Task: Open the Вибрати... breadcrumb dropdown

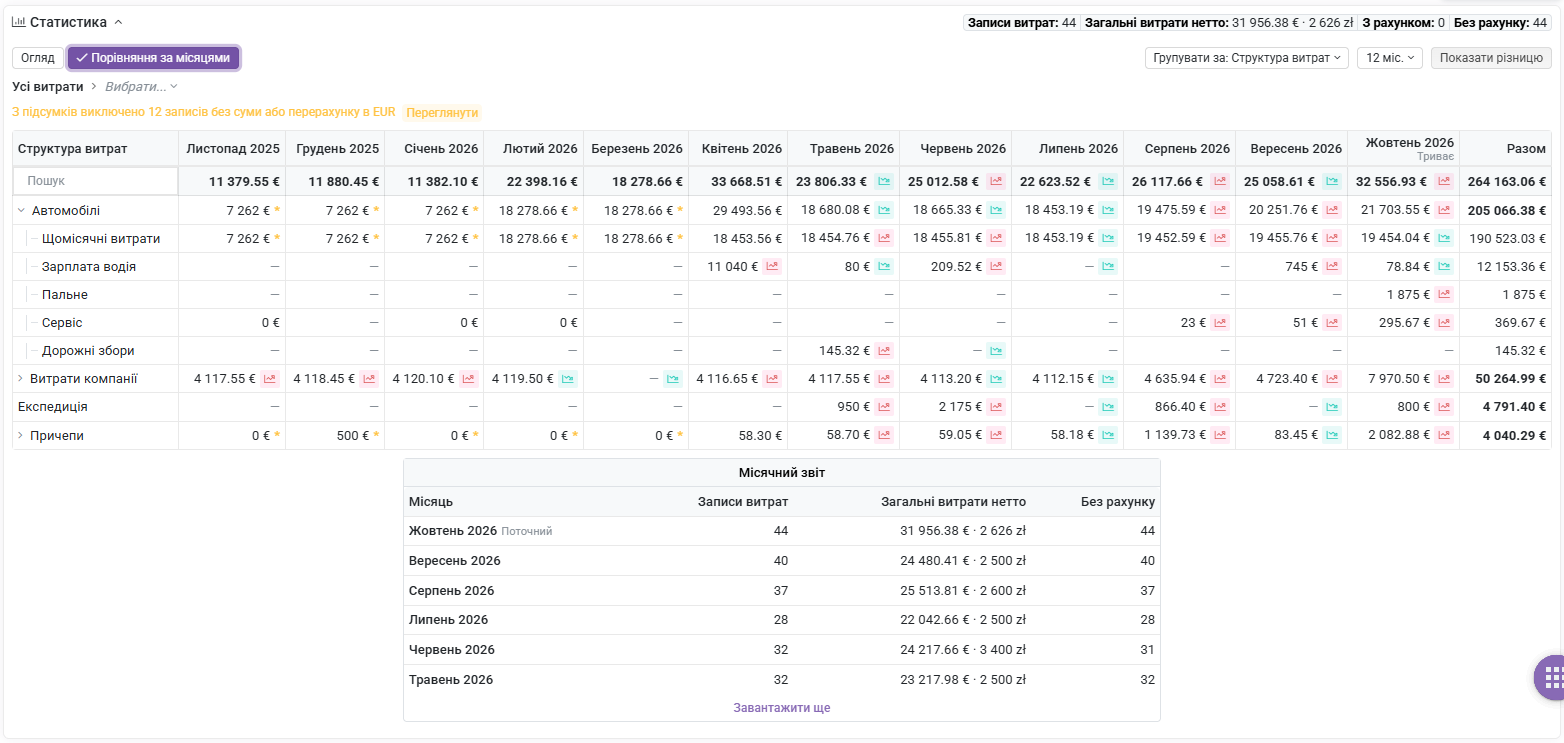Action: pos(141,87)
